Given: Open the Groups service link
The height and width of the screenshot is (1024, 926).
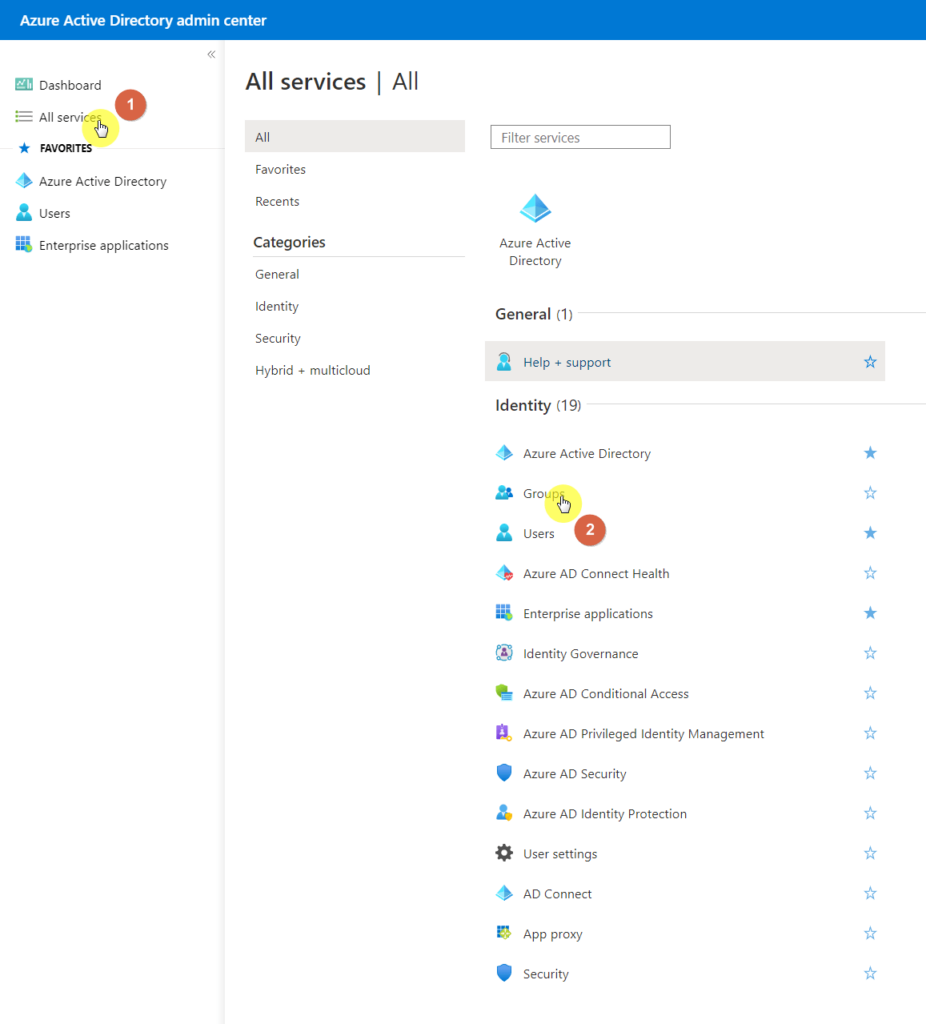Looking at the screenshot, I should pyautogui.click(x=543, y=494).
